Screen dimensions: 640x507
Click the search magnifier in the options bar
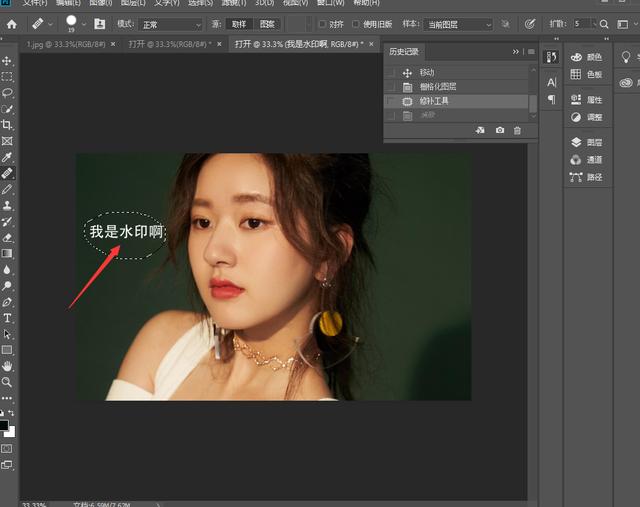[x=604, y=24]
